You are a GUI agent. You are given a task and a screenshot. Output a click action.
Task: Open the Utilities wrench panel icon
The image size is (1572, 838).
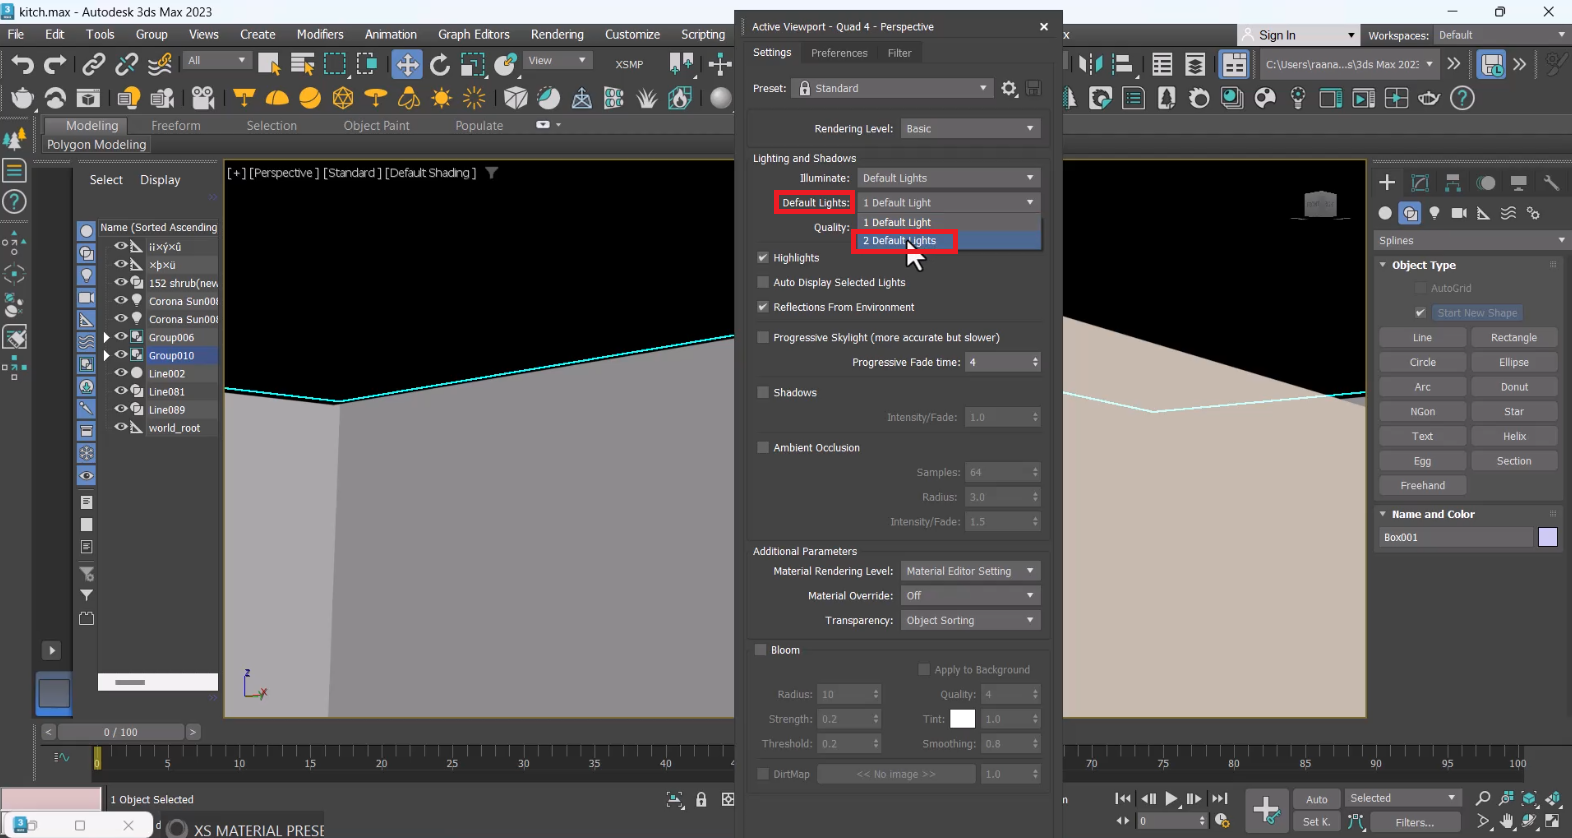pos(1551,183)
